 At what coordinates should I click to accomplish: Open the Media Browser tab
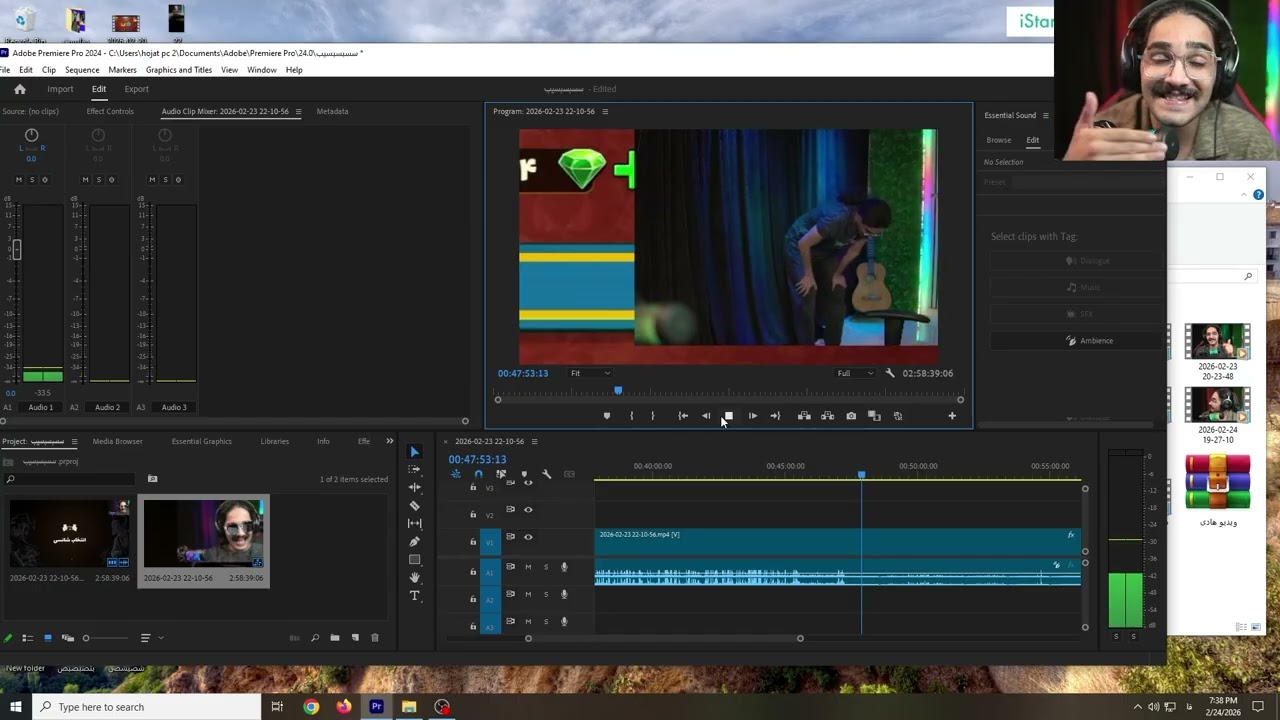pos(117,441)
